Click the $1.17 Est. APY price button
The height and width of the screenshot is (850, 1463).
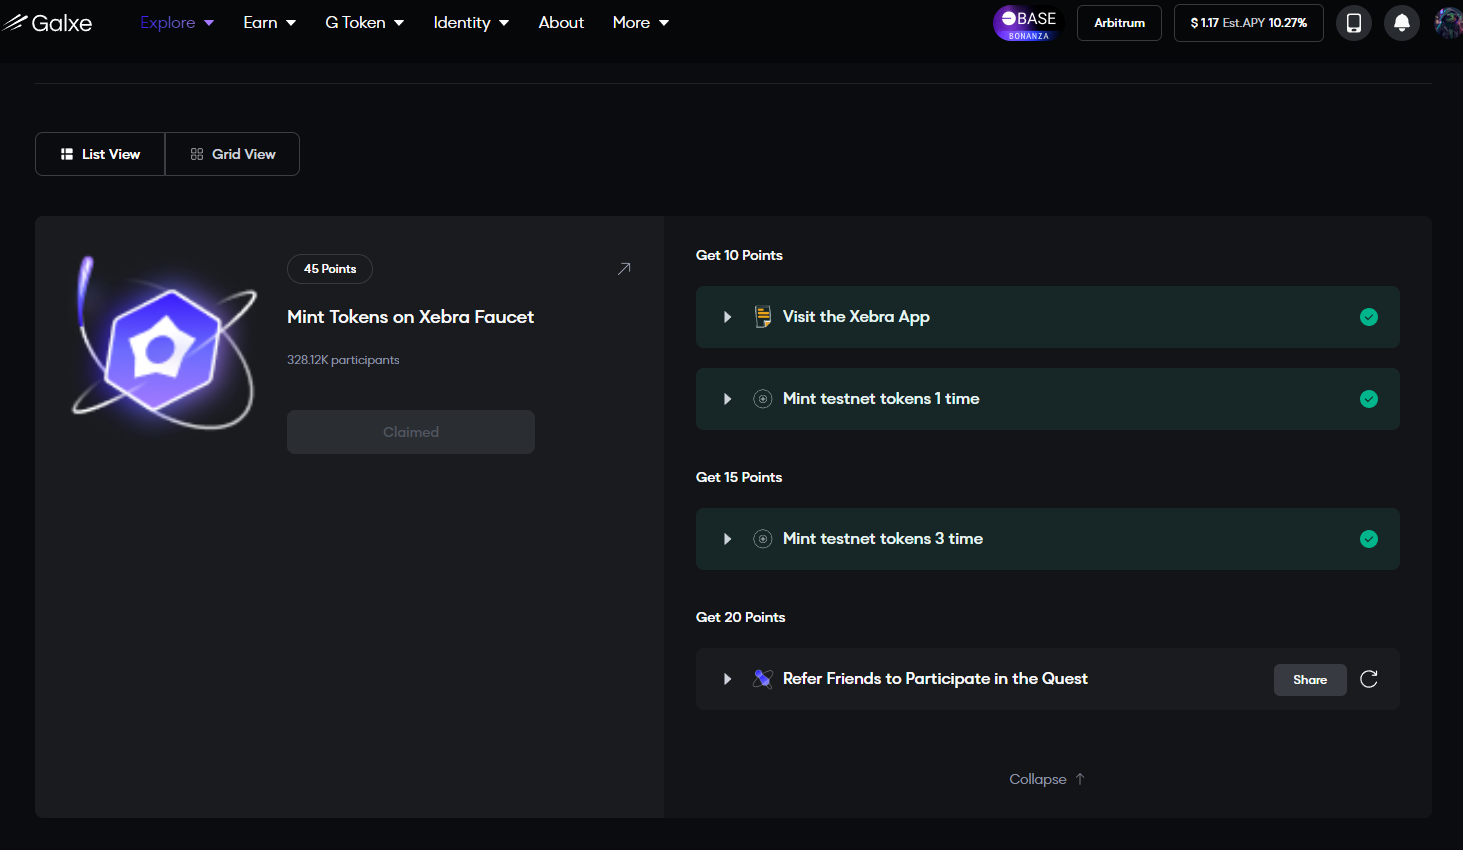pyautogui.click(x=1248, y=23)
